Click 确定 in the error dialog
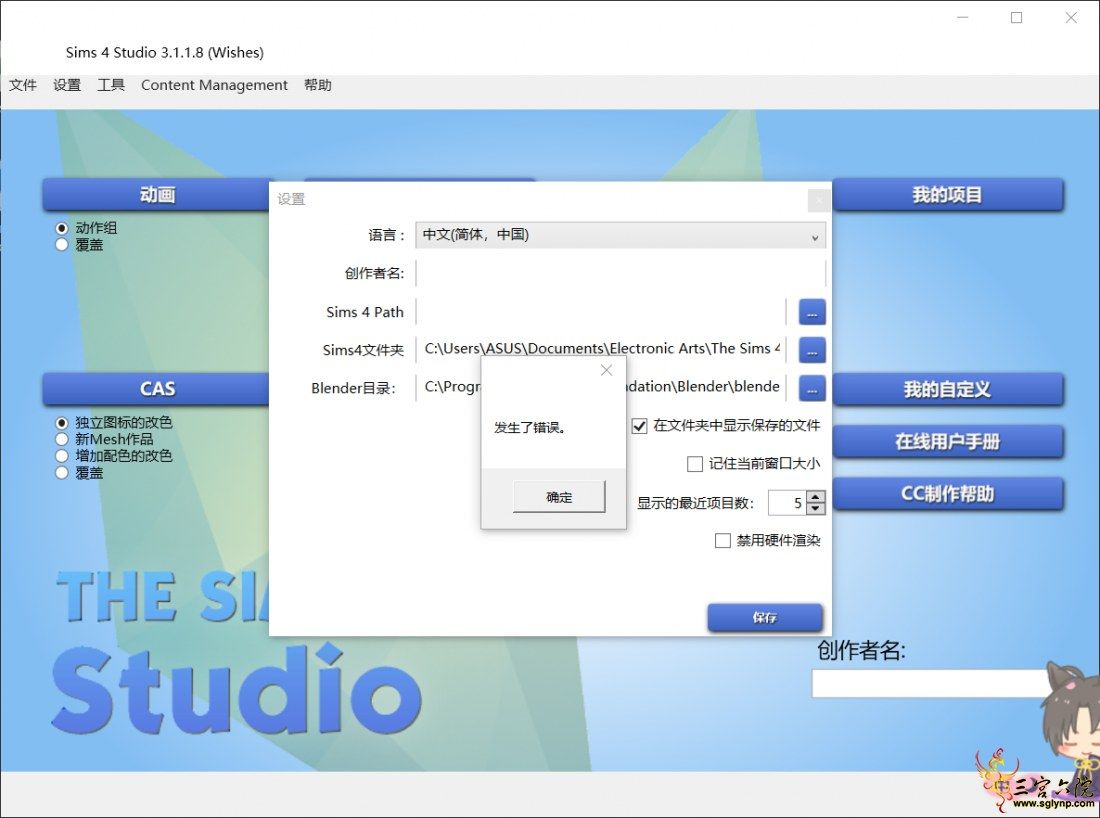 pos(559,497)
